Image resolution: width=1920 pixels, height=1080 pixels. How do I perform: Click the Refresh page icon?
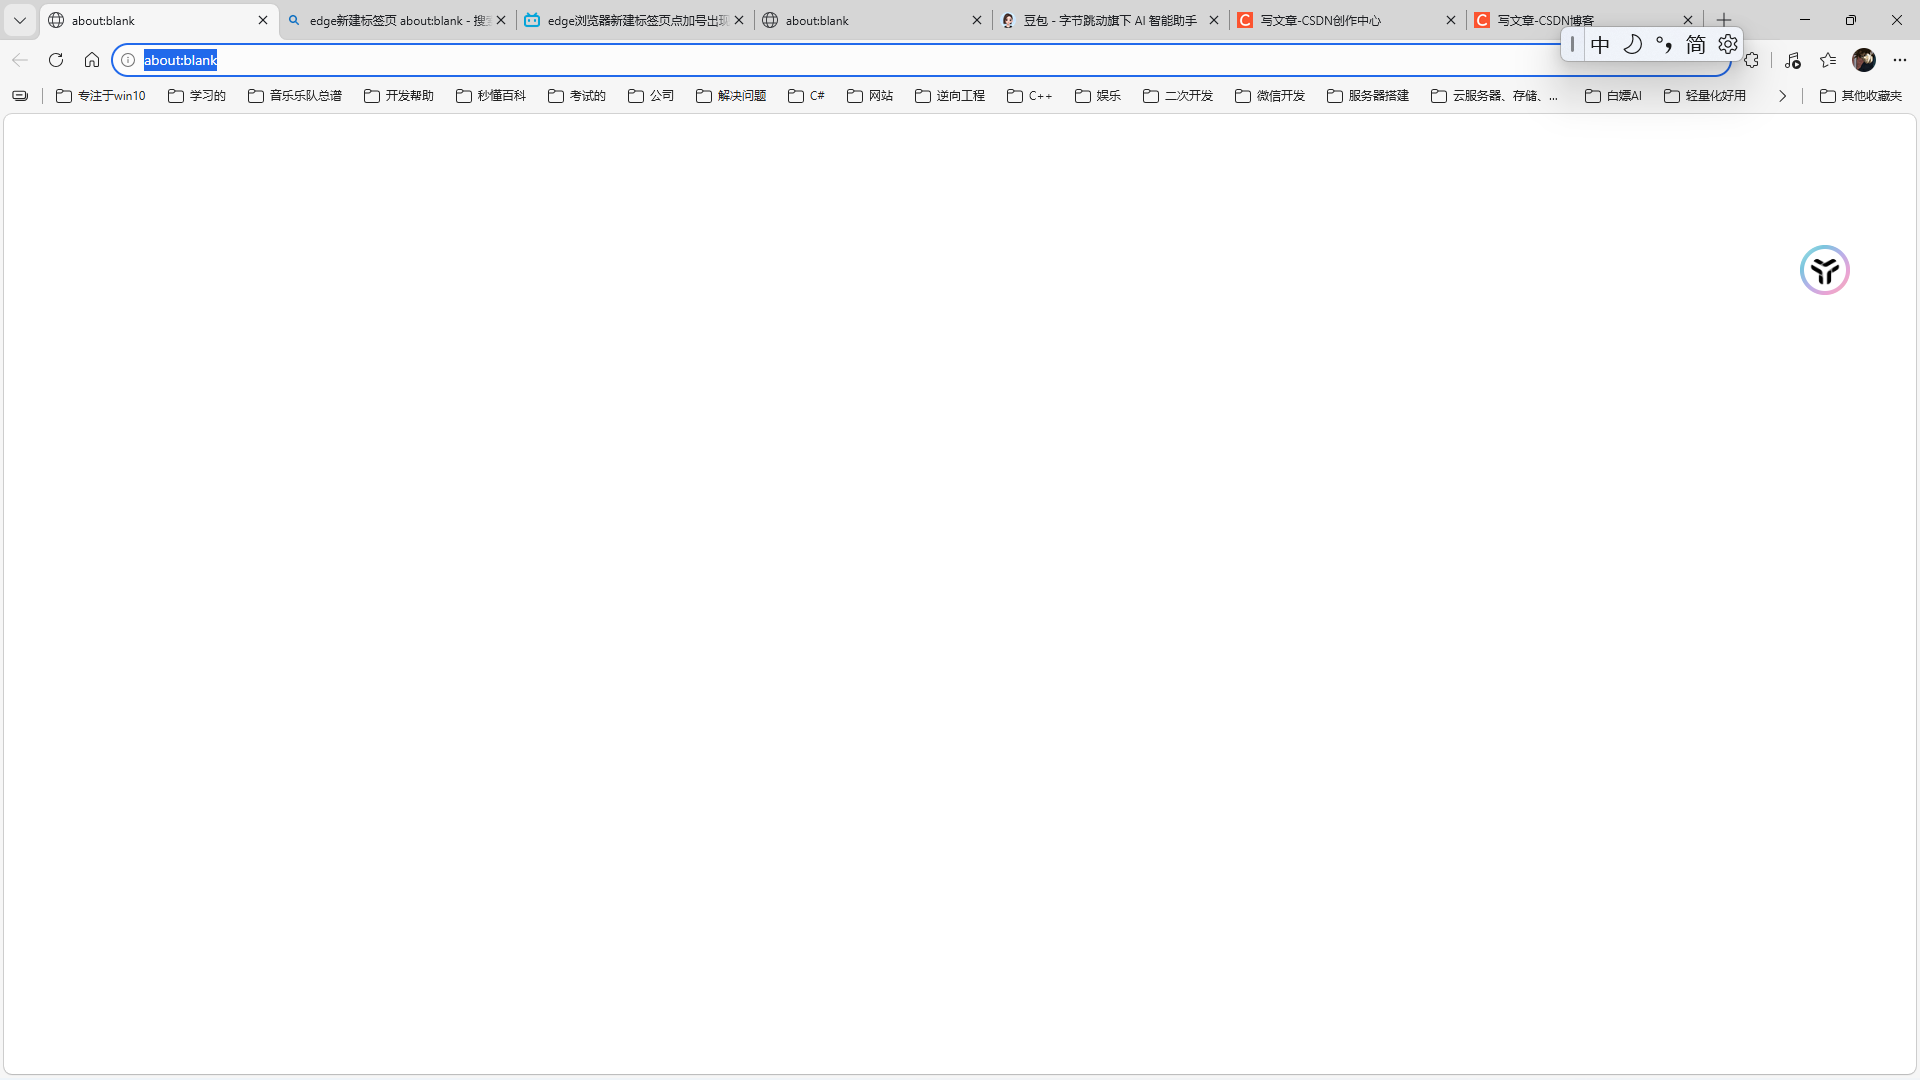56,60
